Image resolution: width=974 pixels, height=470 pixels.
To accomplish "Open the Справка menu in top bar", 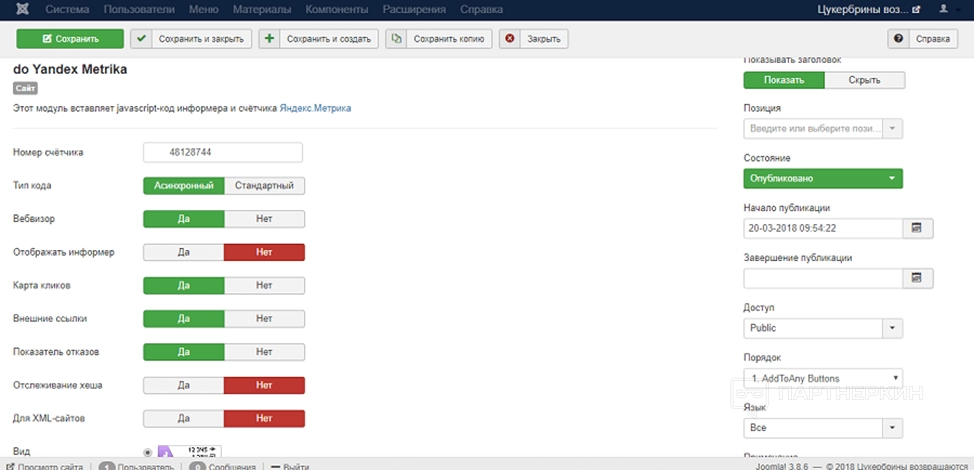I will pyautogui.click(x=481, y=10).
